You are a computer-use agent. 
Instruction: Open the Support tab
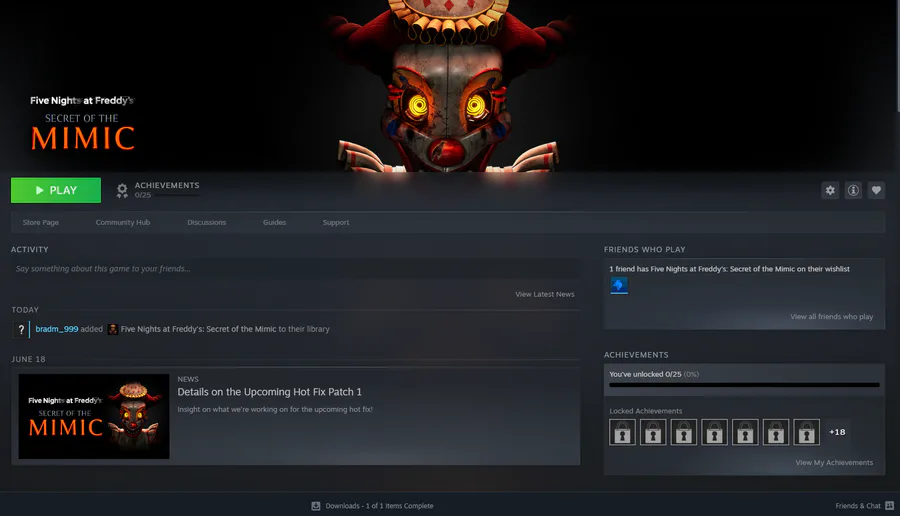point(336,222)
